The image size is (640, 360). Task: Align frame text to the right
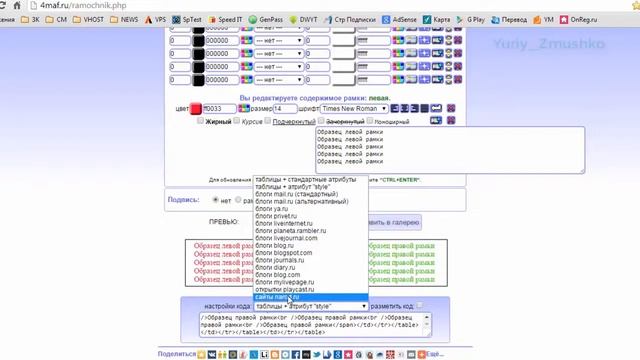point(414,108)
